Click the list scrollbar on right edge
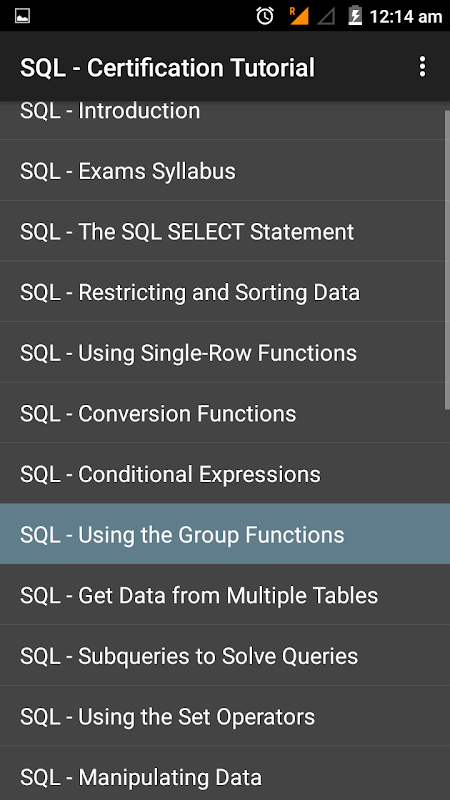The width and height of the screenshot is (450, 800). (x=447, y=260)
